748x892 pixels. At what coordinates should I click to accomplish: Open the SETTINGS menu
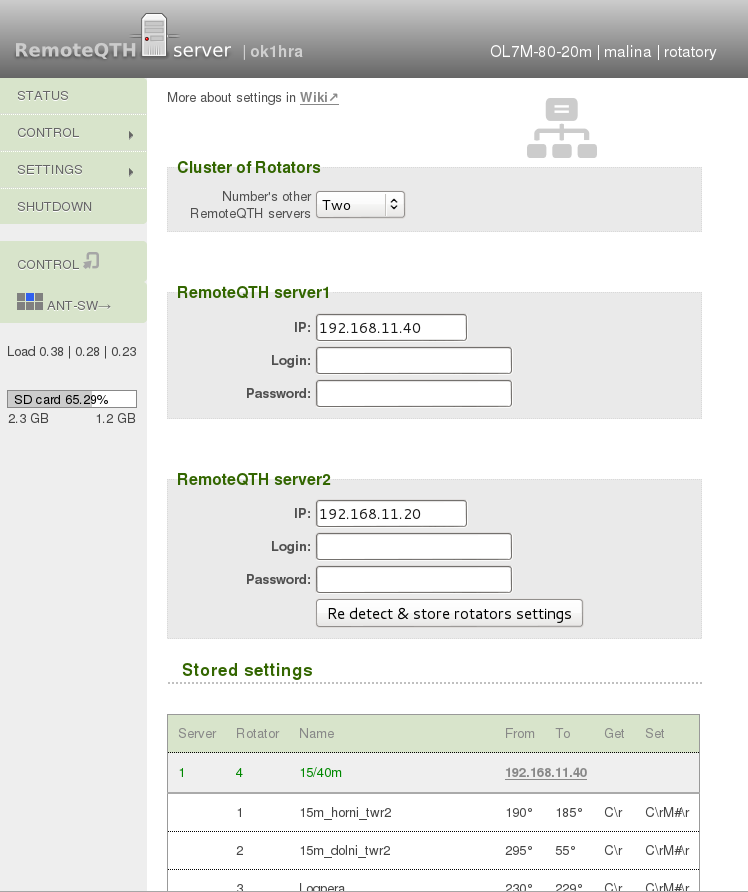coord(73,170)
